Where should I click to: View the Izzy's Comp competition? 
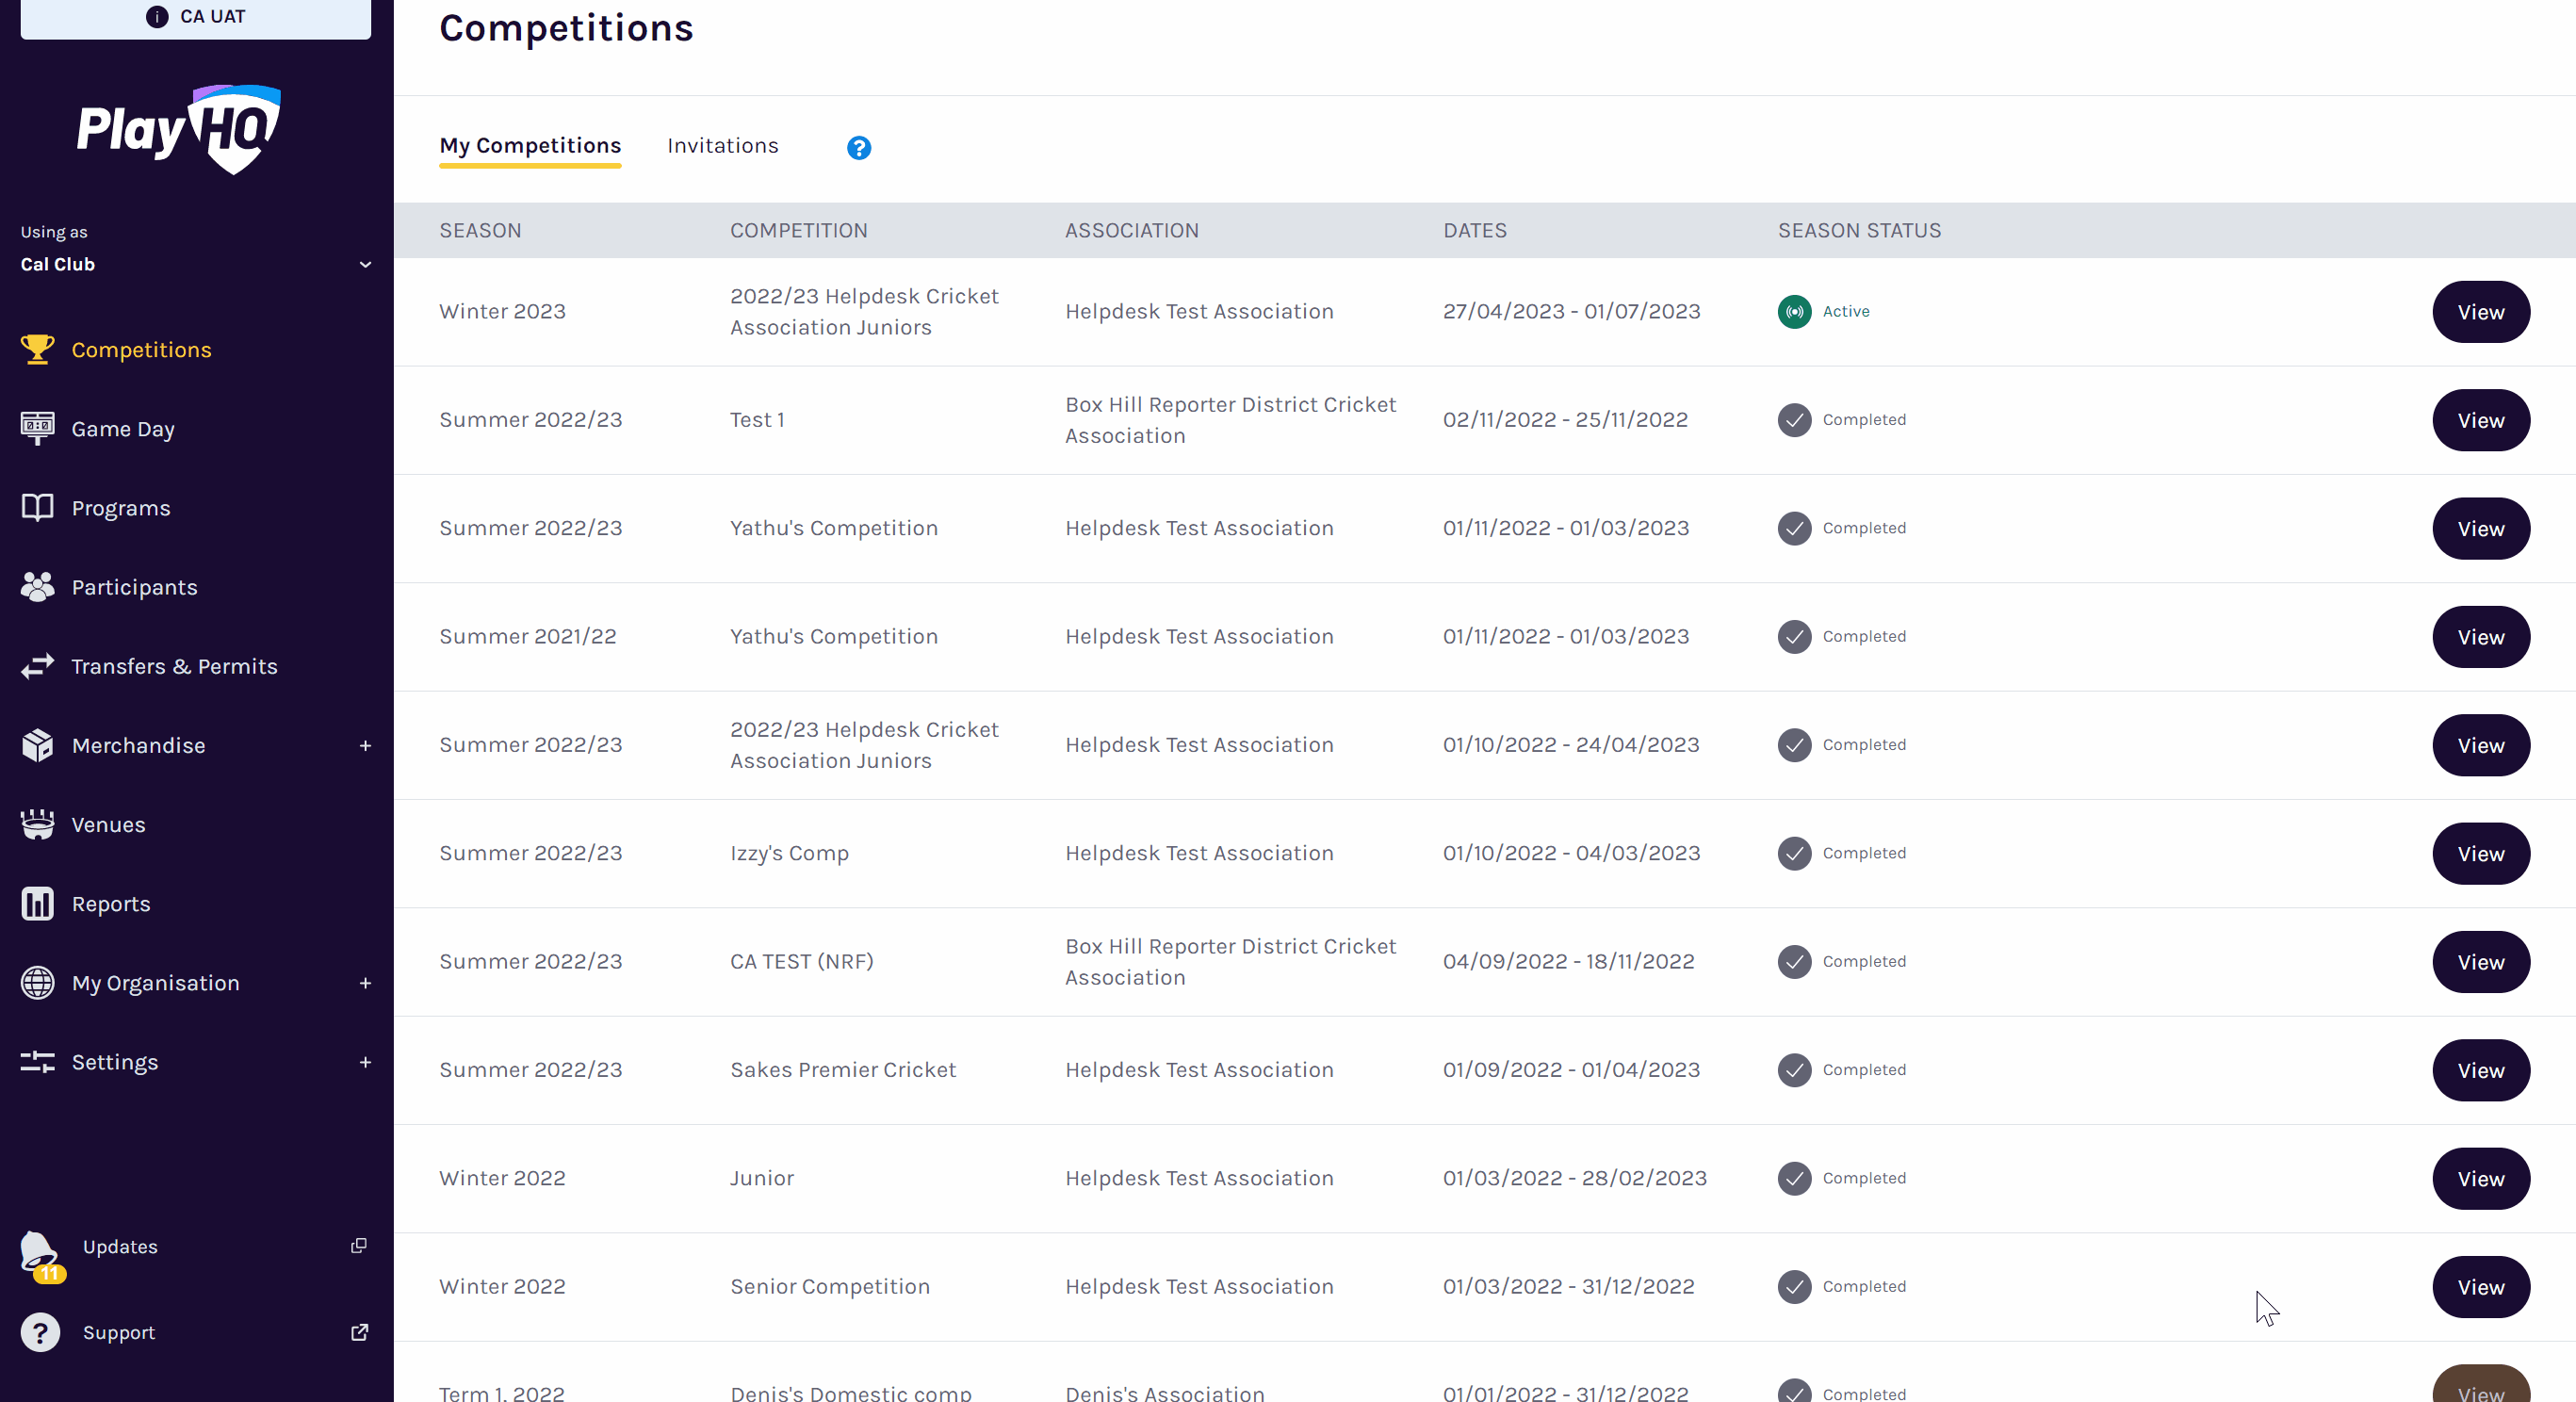click(2481, 853)
